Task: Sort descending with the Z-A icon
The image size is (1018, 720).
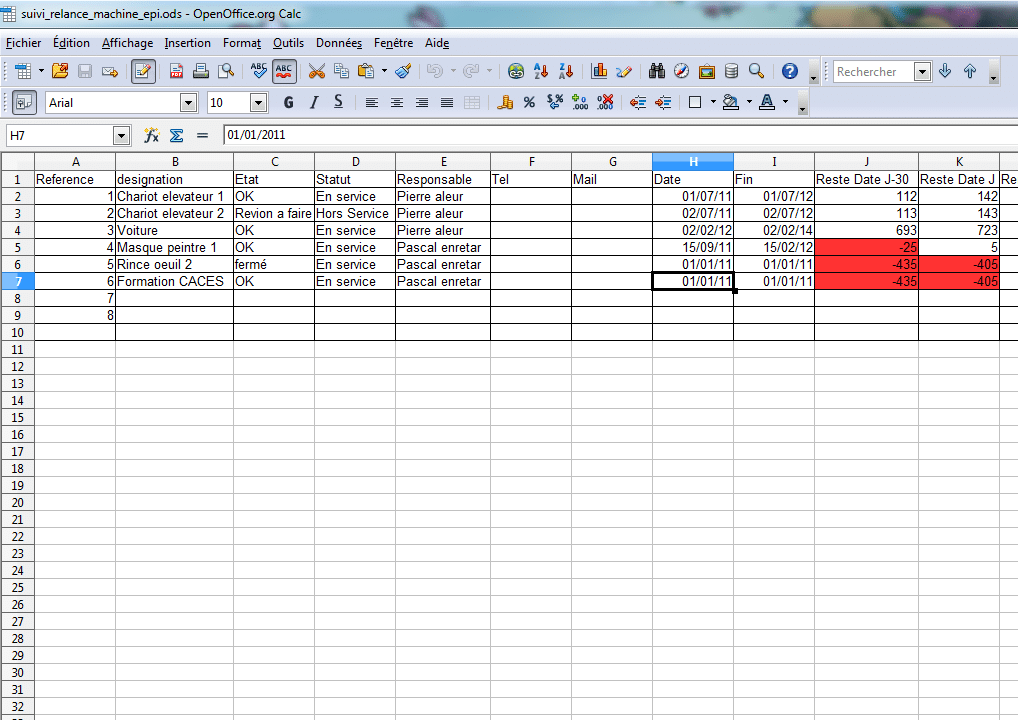Action: coord(566,71)
